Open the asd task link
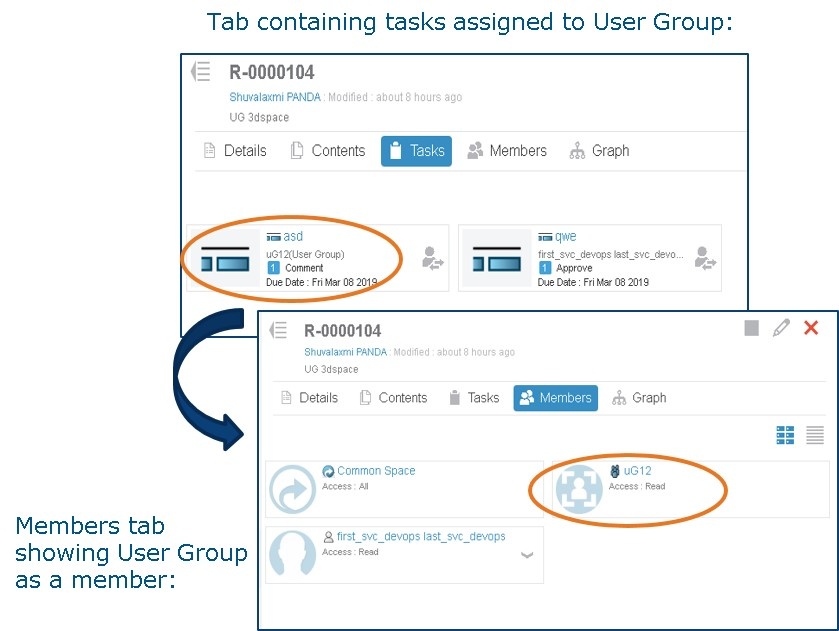 click(x=293, y=236)
